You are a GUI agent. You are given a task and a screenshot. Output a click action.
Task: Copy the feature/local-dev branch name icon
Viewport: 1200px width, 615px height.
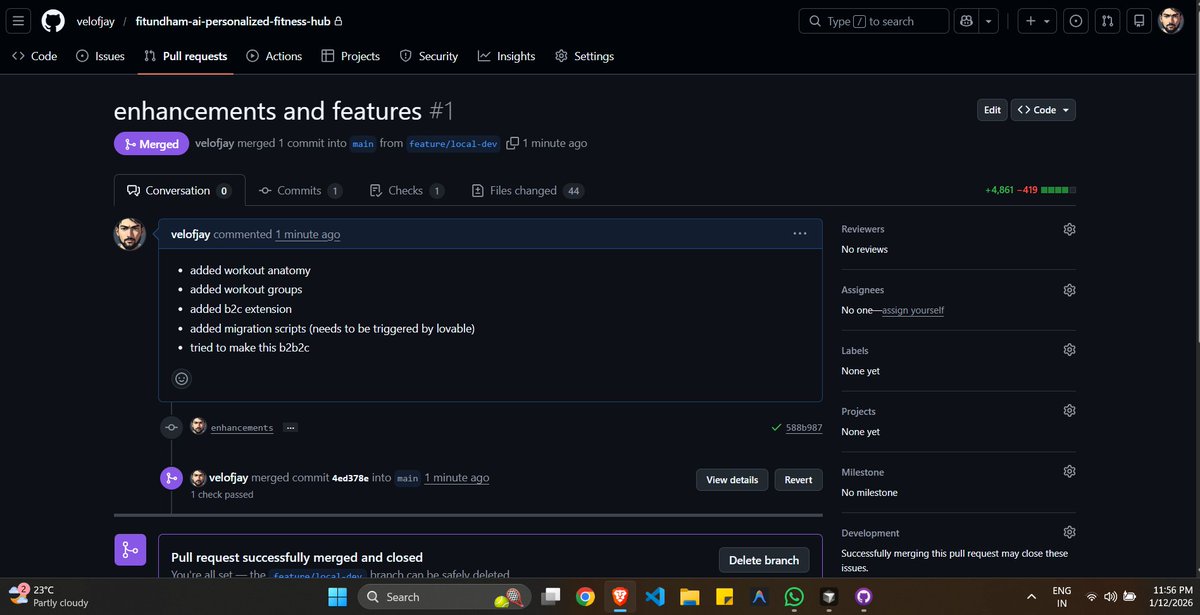[x=513, y=143]
